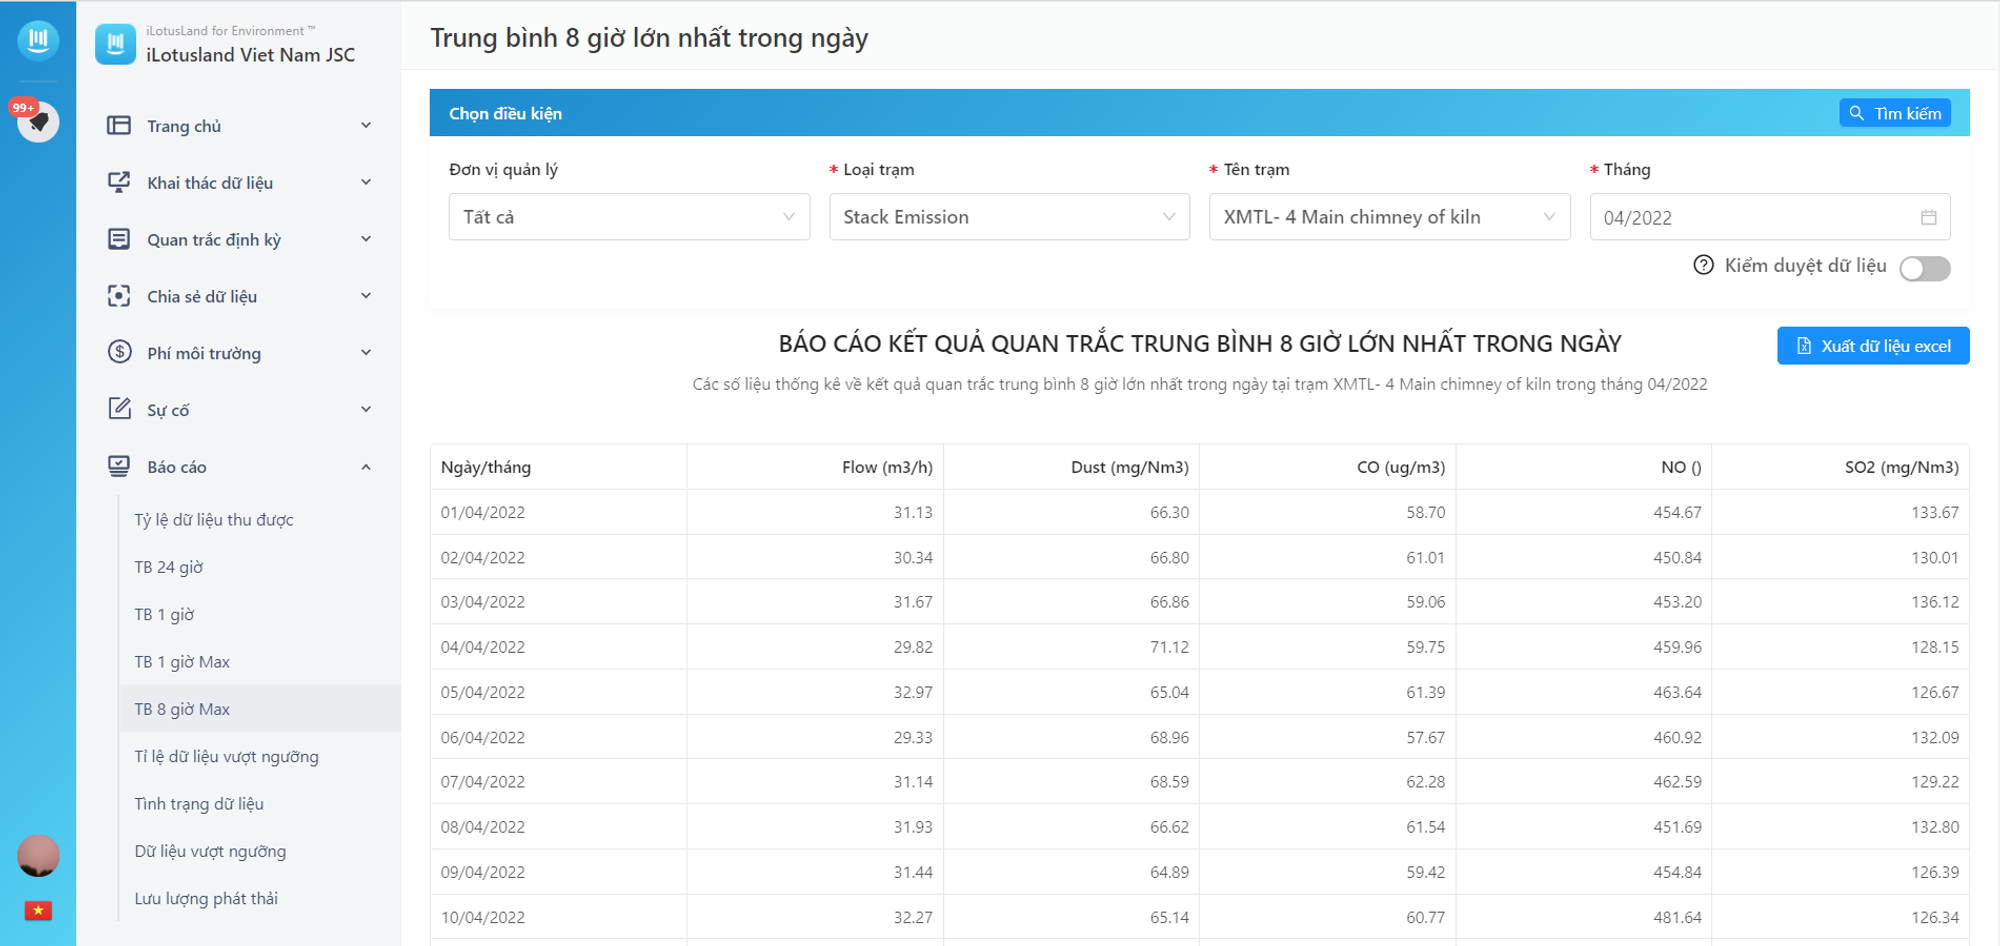This screenshot has height=946, width=2000.
Task: Click the Tìm kiếm search button
Action: pos(1895,113)
